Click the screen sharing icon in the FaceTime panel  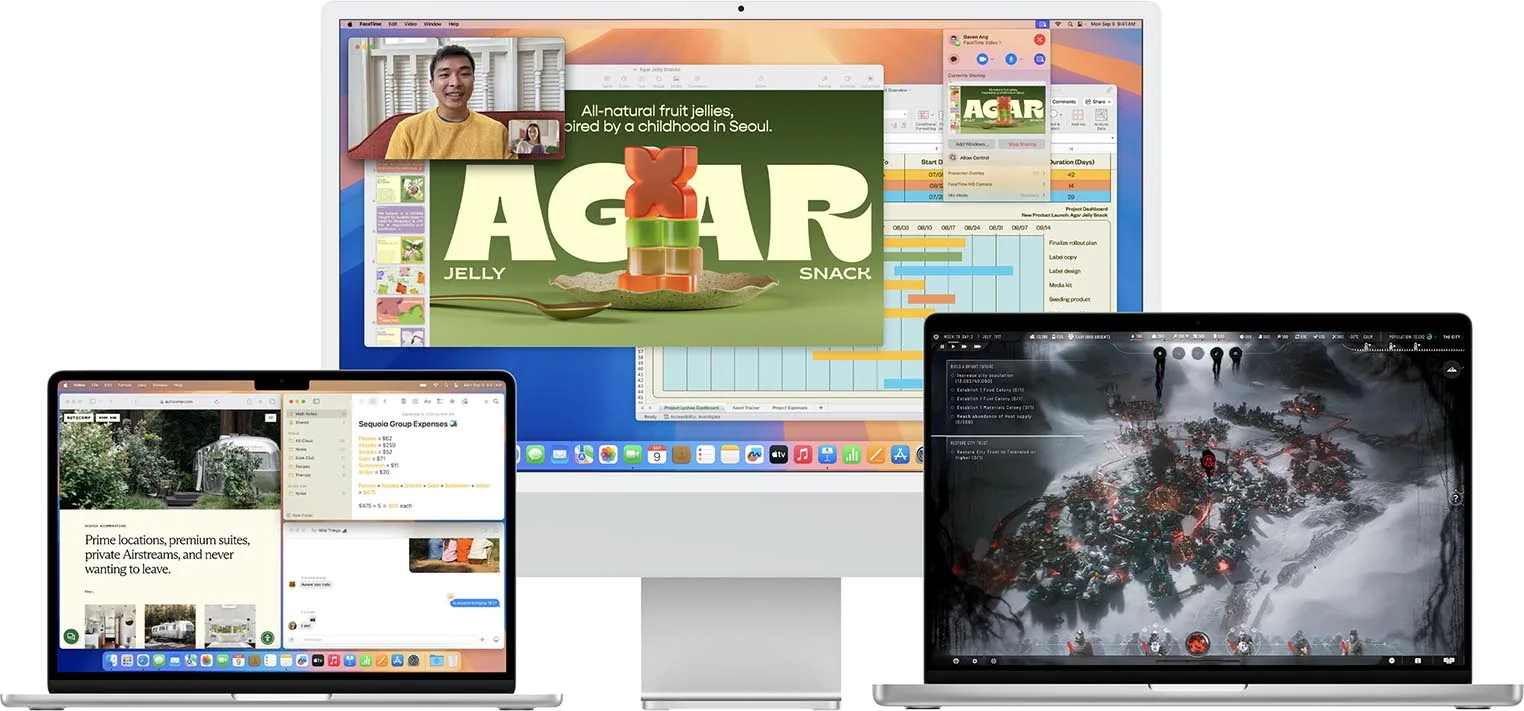click(x=1040, y=58)
